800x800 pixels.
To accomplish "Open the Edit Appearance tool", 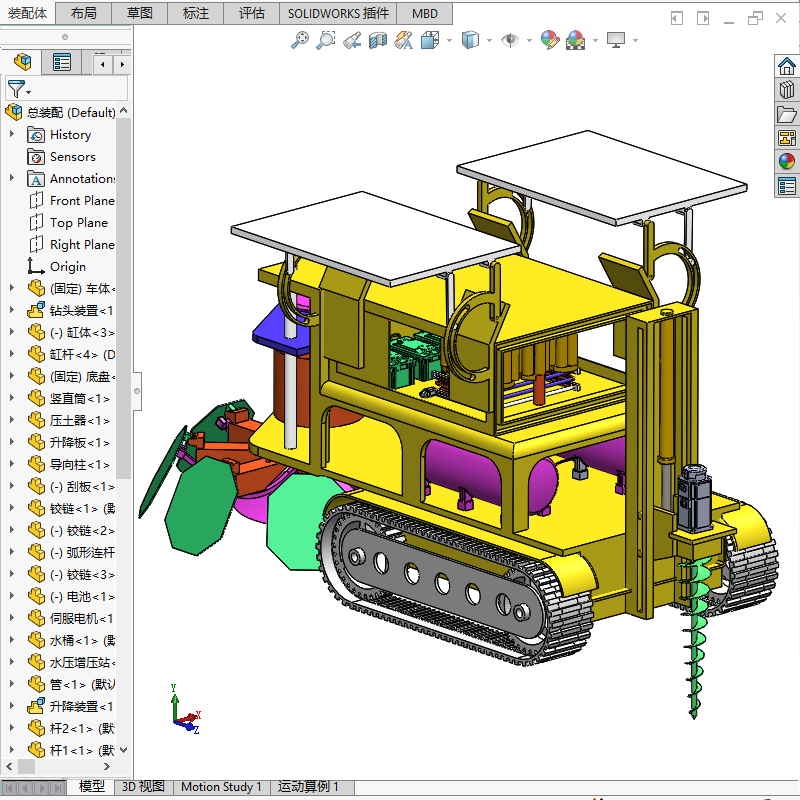I will (x=549, y=40).
